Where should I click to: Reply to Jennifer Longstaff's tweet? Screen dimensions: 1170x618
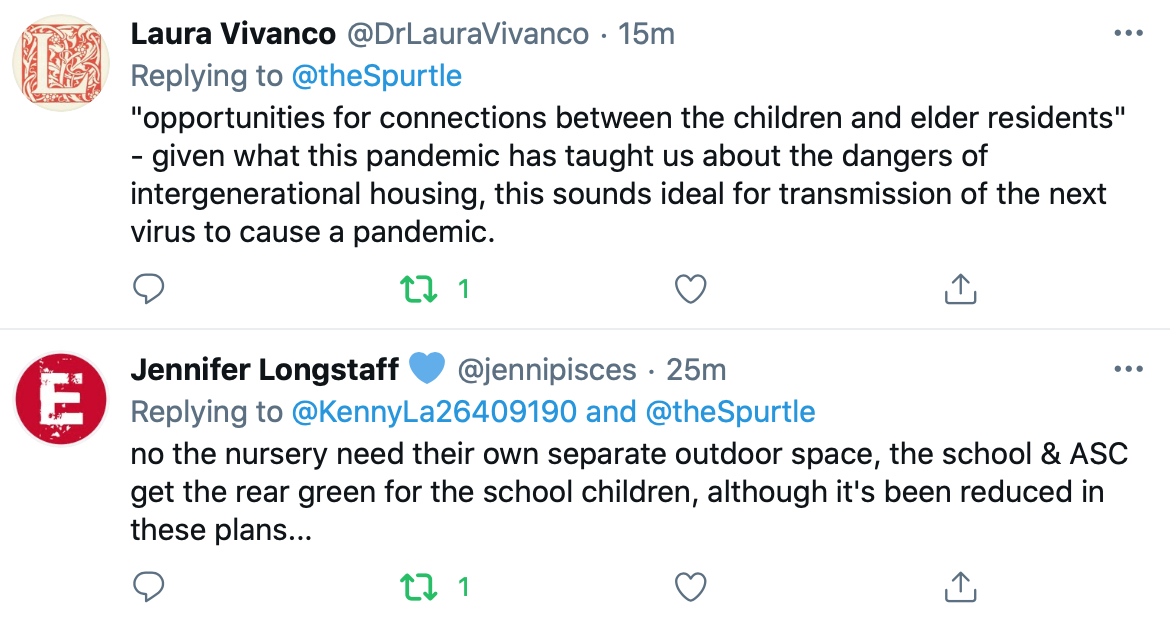click(x=148, y=587)
